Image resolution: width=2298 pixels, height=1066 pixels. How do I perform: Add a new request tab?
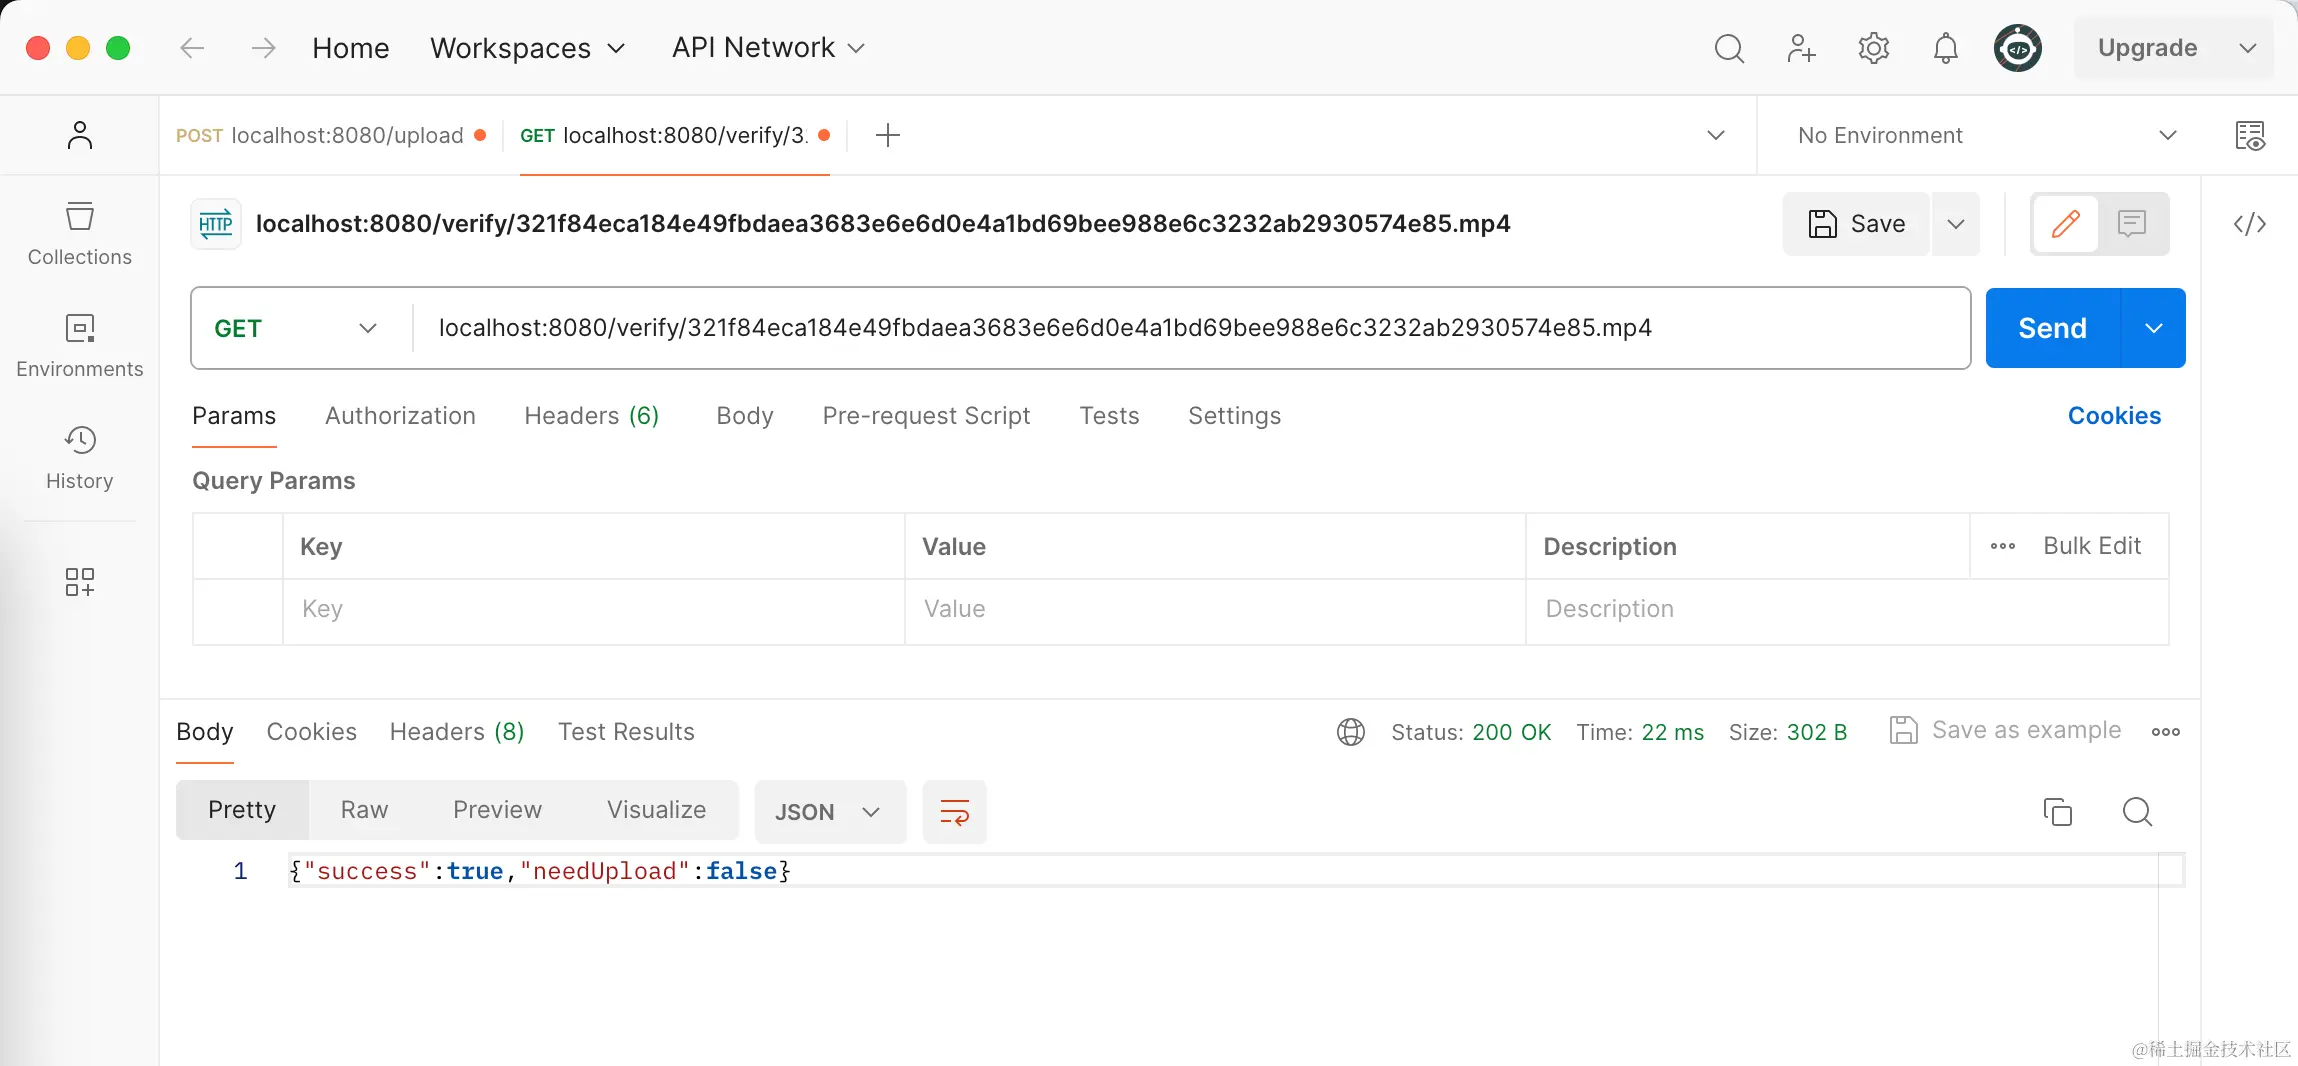click(888, 135)
